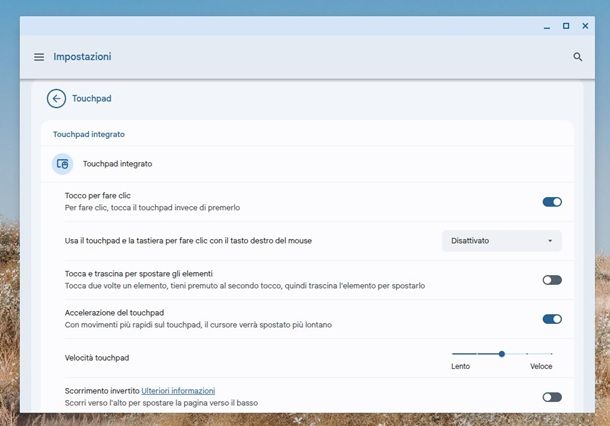Open the hamburger main menu
The image size is (610, 426).
click(39, 57)
